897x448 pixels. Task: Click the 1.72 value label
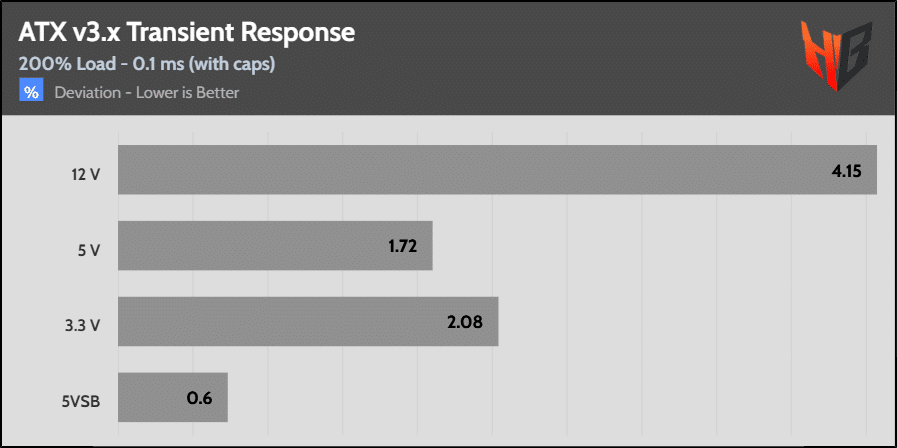pos(401,247)
